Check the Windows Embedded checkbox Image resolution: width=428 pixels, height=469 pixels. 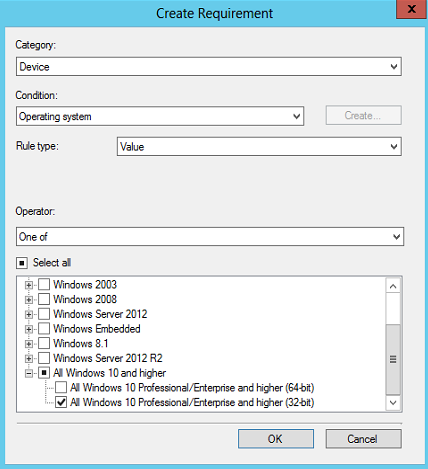[x=44, y=329]
